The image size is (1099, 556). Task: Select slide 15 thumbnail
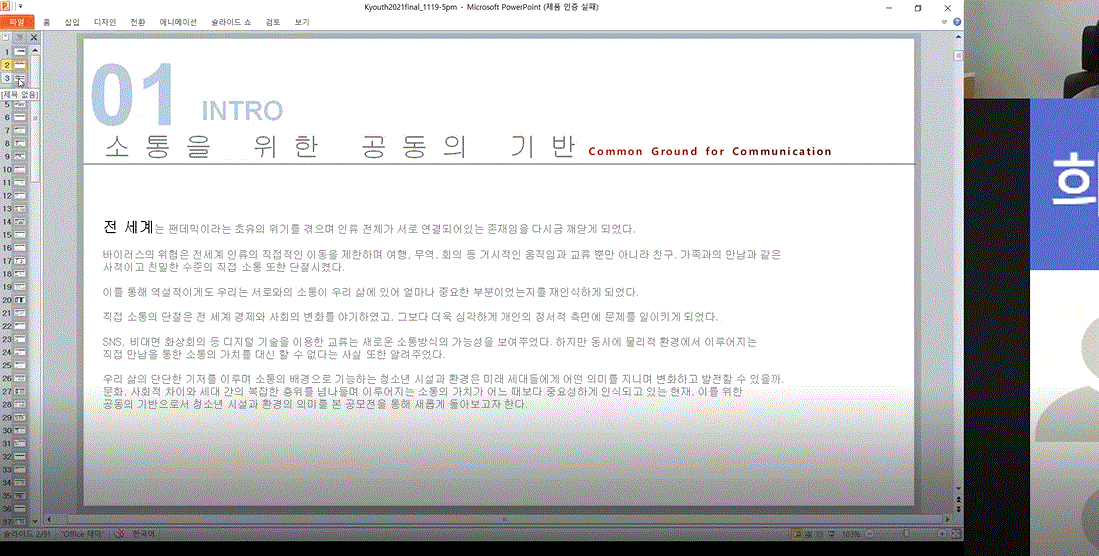pos(20,235)
